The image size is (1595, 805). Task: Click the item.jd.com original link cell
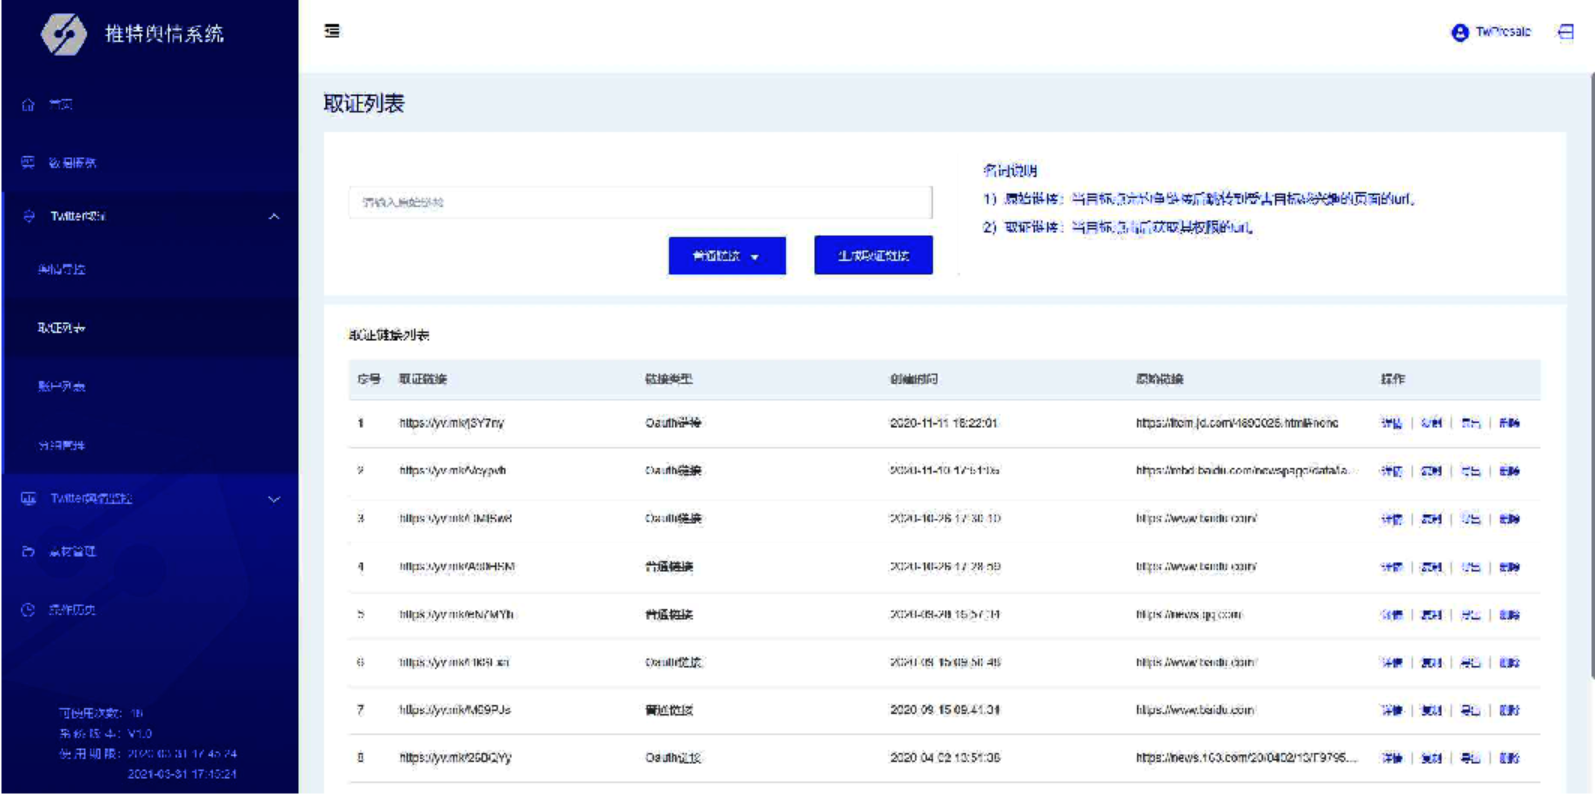(x=1237, y=423)
